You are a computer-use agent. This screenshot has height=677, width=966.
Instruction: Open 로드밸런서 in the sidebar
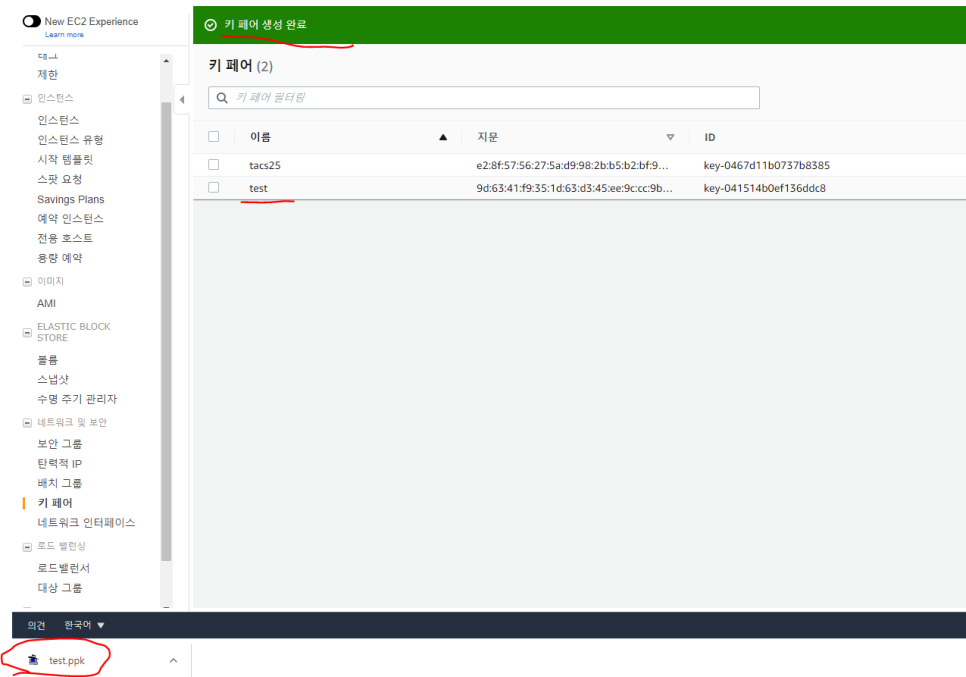[x=63, y=568]
